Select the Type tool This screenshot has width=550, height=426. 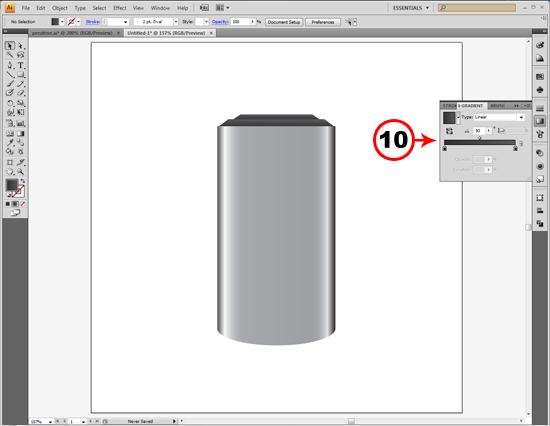click(x=21, y=65)
